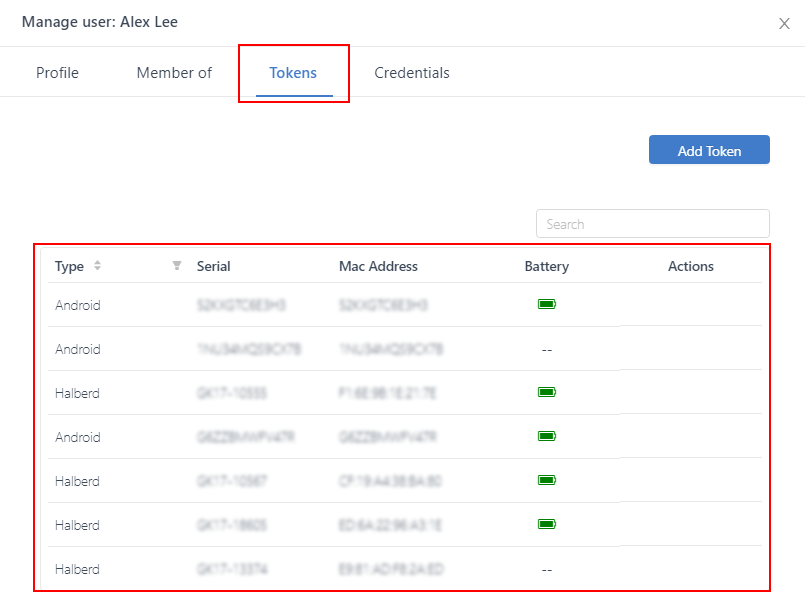Viewport: 805px width, 593px height.
Task: Click battery icon in the third Halberd row
Action: click(546, 524)
